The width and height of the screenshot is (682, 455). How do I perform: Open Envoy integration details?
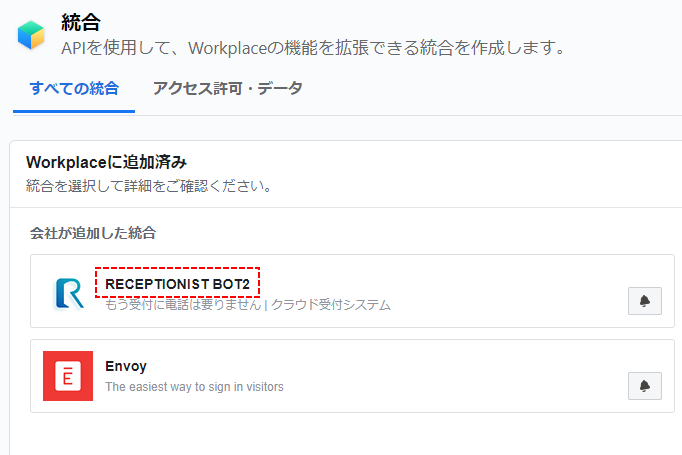(126, 366)
